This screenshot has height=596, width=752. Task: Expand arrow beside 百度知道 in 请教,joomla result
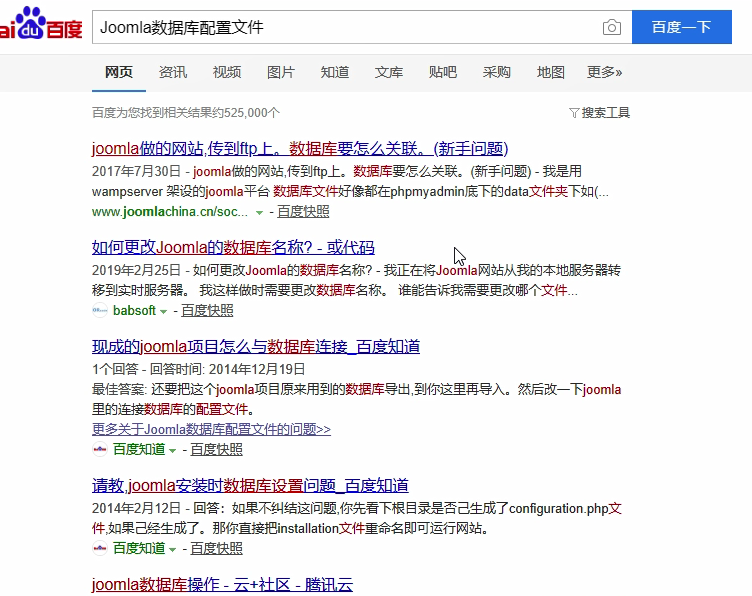[173, 549]
